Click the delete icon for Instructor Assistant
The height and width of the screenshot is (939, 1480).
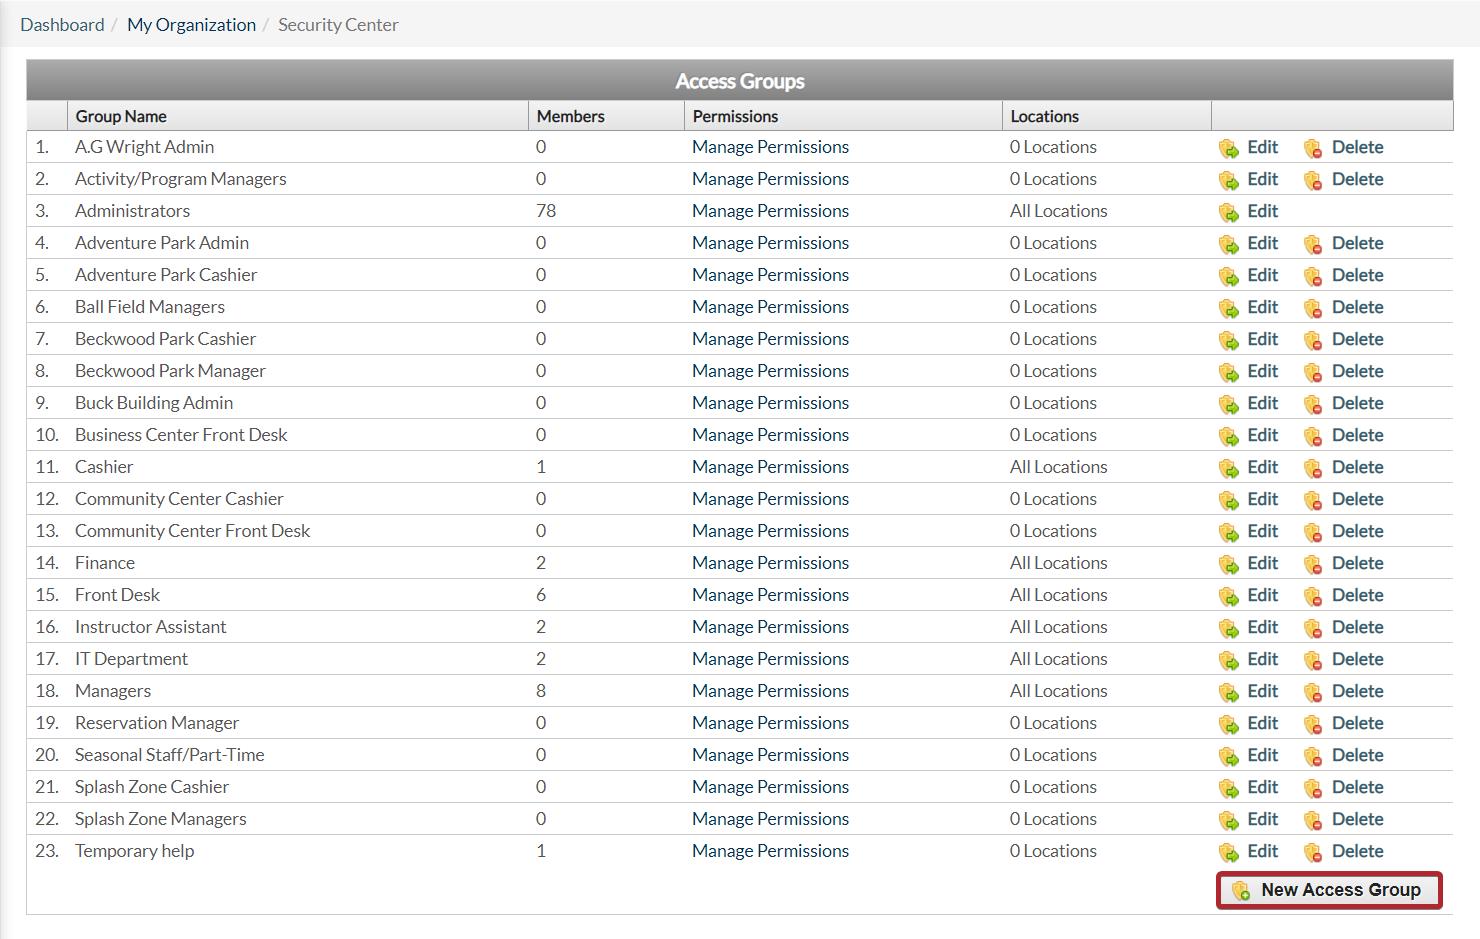click(1313, 629)
